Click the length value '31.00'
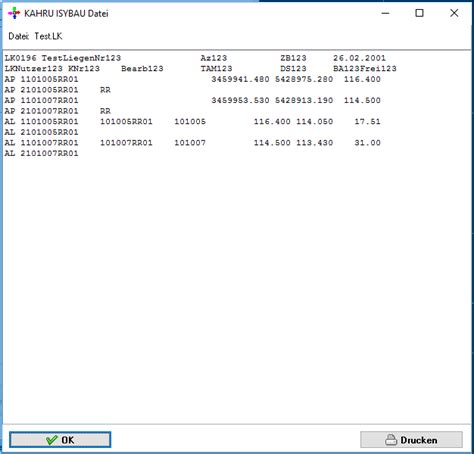 pyautogui.click(x=367, y=143)
